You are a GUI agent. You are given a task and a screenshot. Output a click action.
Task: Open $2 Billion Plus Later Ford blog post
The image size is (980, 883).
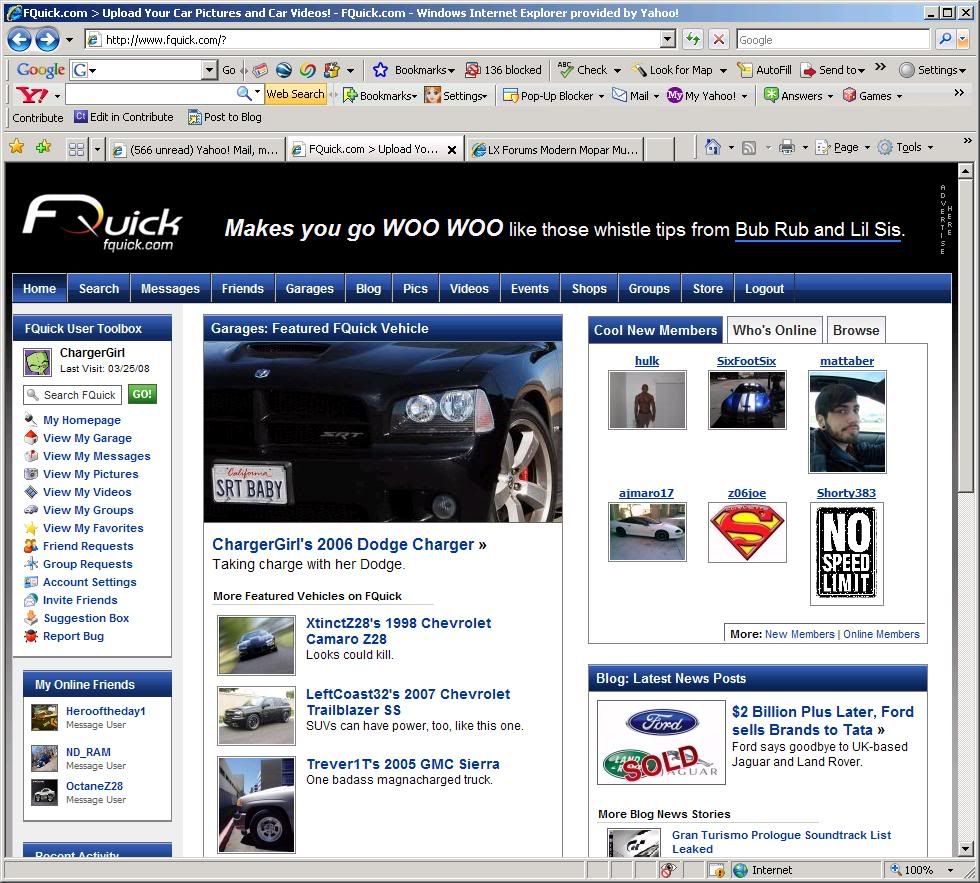822,721
